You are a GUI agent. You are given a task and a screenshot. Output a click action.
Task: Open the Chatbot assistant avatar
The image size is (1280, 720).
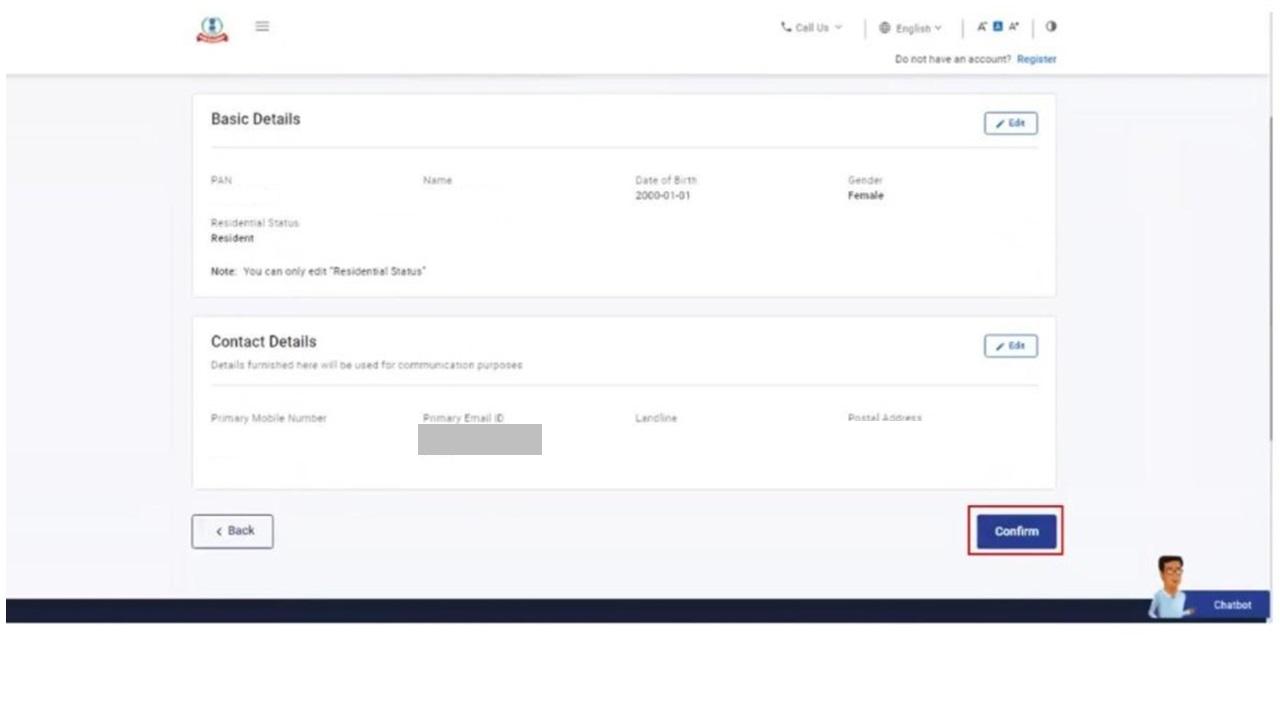pos(1169,587)
